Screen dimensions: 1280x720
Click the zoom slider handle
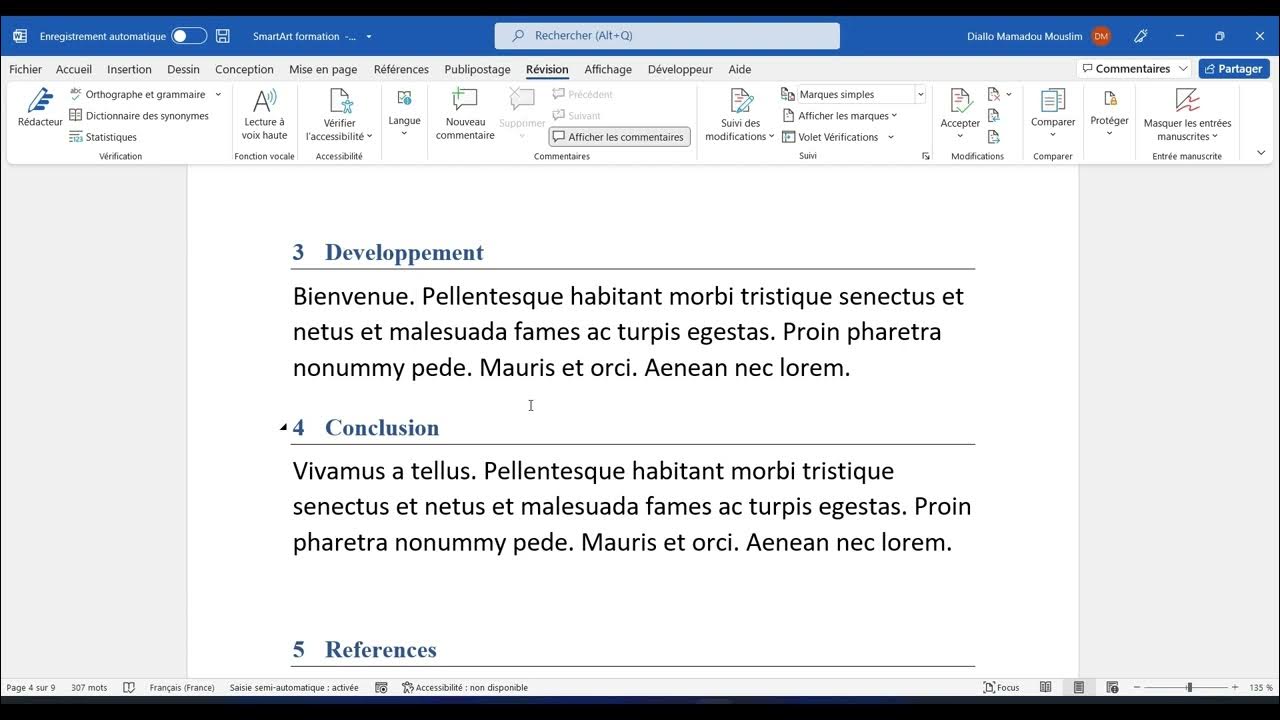(1189, 688)
